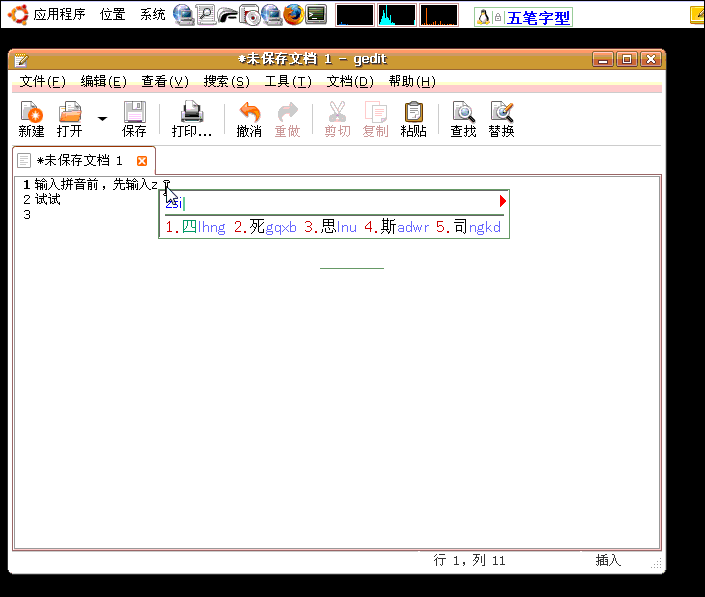Click the orange system monitor graph applet
The image size is (705, 597).
pyautogui.click(x=439, y=15)
